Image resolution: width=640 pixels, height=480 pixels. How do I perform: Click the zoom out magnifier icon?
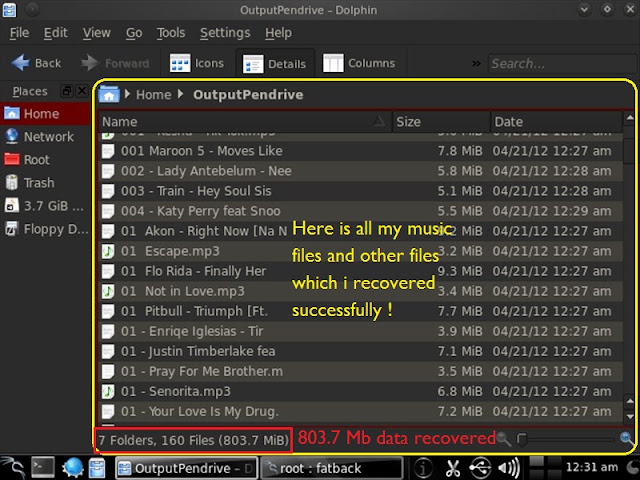504,438
